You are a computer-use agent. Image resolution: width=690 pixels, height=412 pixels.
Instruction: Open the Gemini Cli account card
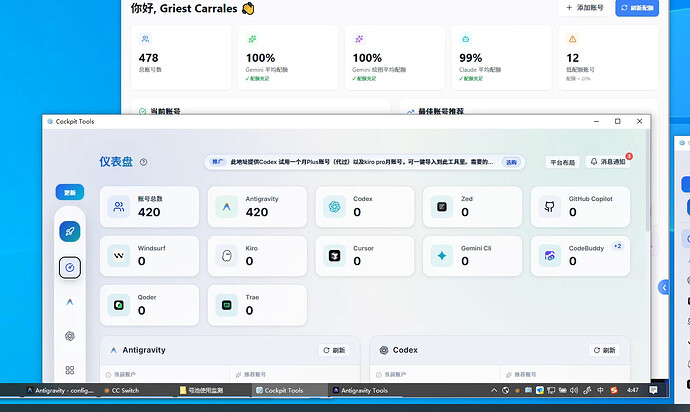coord(473,256)
